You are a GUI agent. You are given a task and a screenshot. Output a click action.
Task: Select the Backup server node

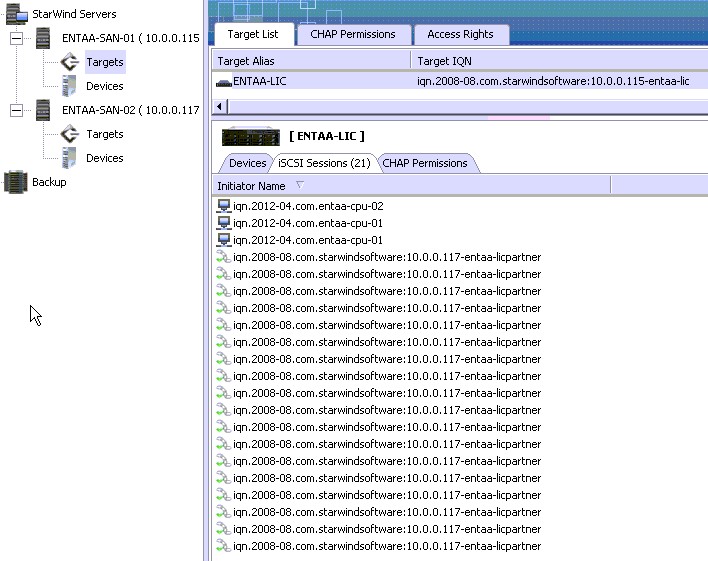49,182
